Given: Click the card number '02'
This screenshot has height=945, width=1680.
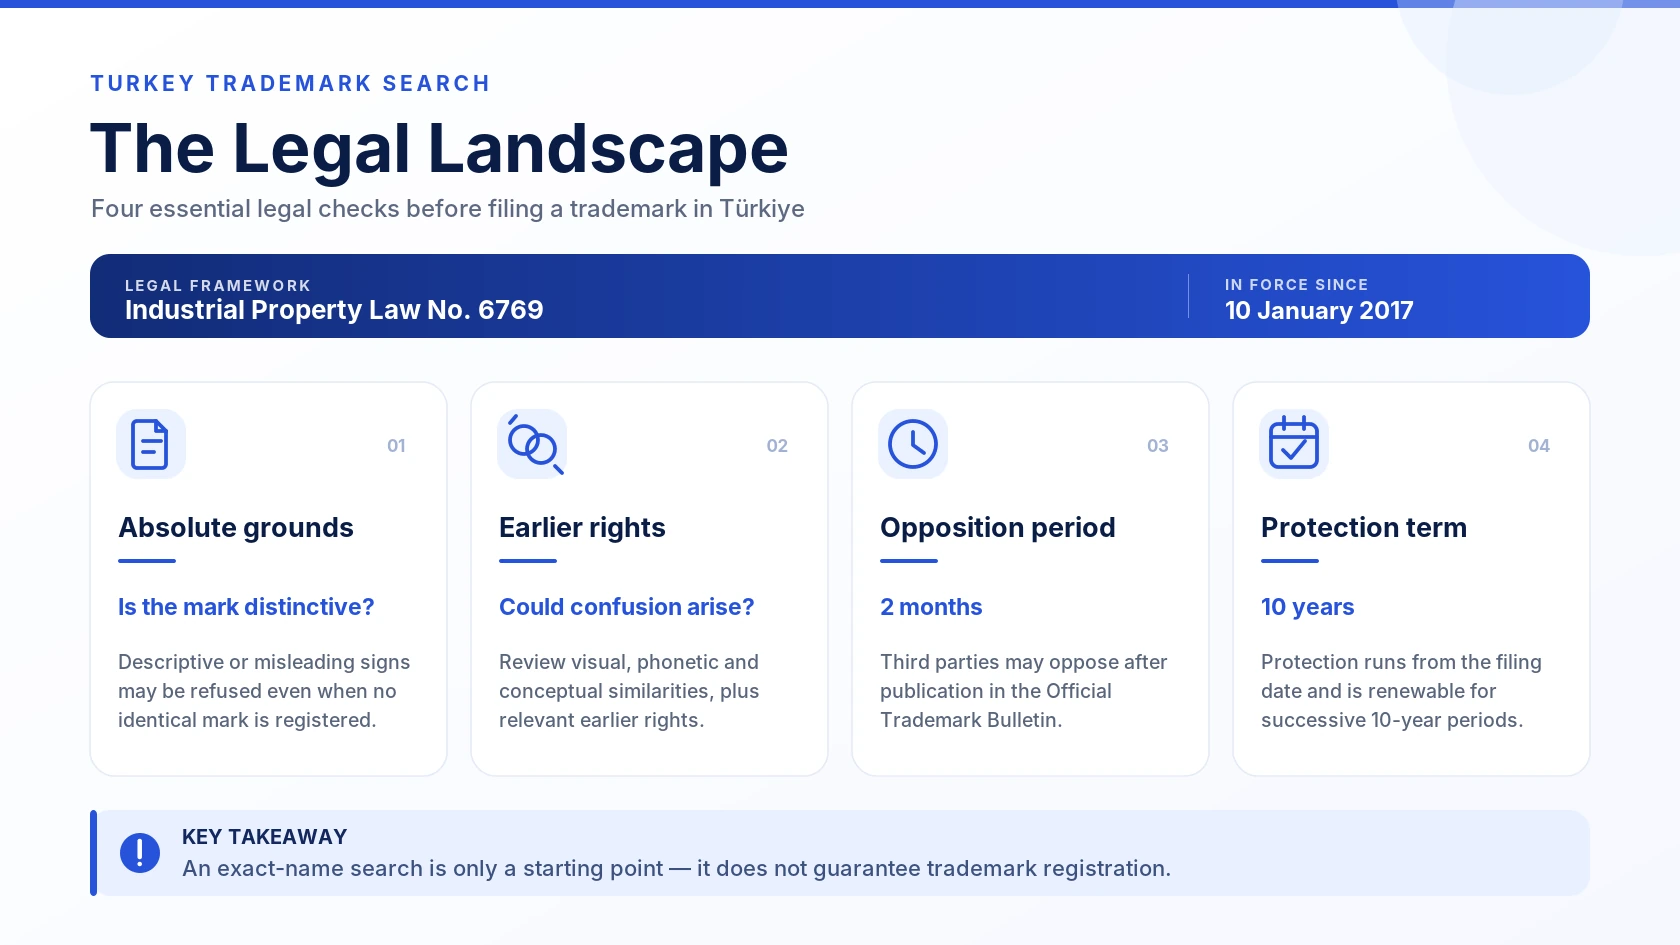Looking at the screenshot, I should click(x=777, y=446).
